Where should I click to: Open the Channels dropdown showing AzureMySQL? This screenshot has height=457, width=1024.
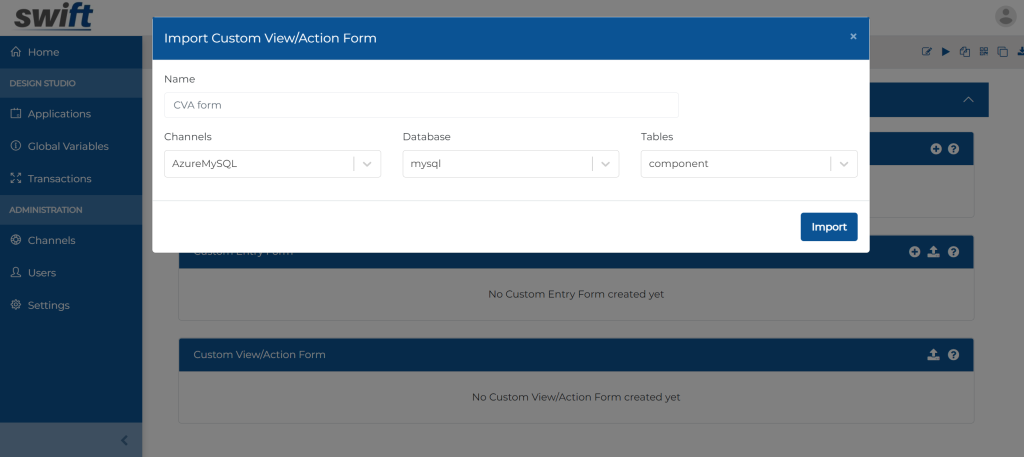pos(272,164)
